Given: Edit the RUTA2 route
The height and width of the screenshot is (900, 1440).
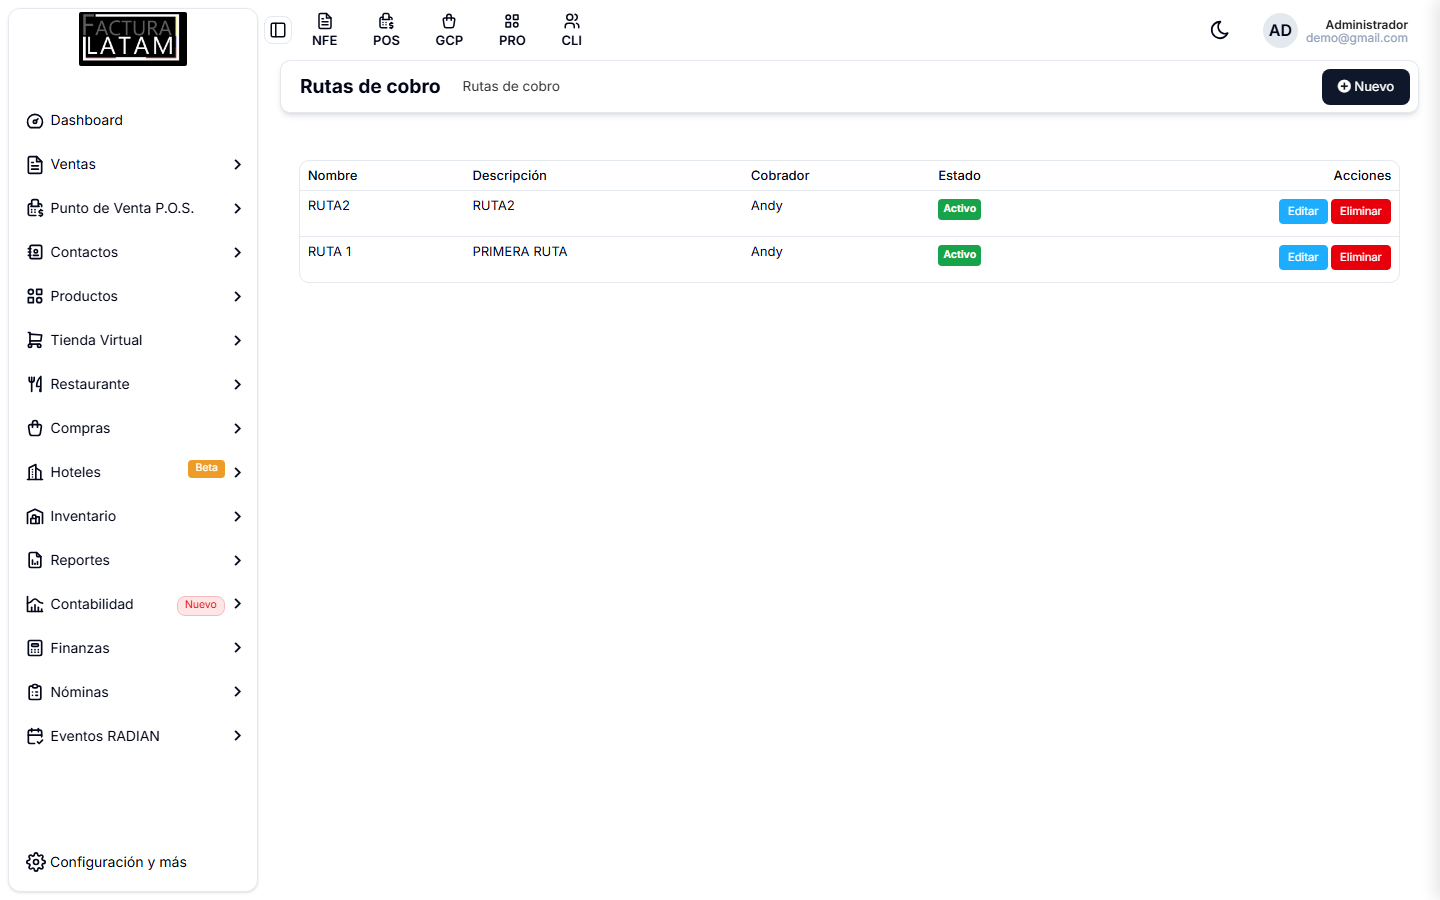Looking at the screenshot, I should [1303, 212].
